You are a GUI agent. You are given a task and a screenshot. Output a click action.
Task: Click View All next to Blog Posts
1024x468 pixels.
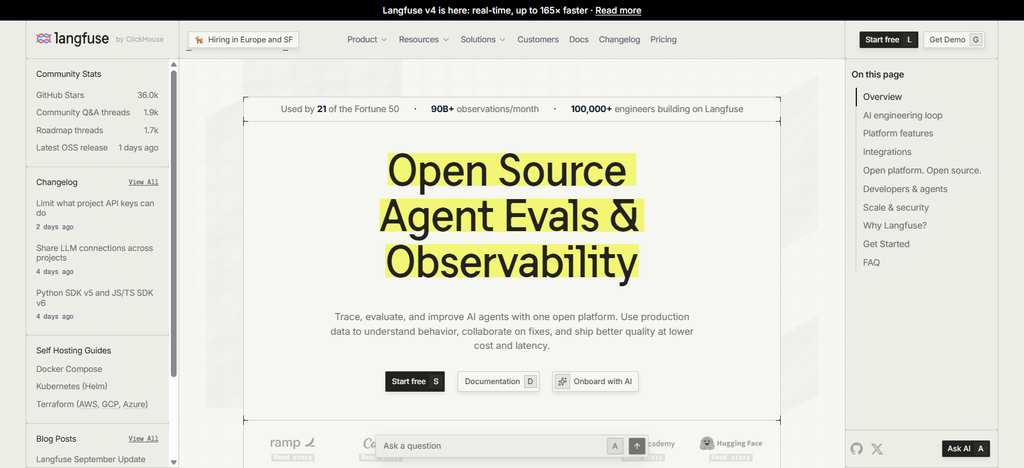pyautogui.click(x=143, y=439)
